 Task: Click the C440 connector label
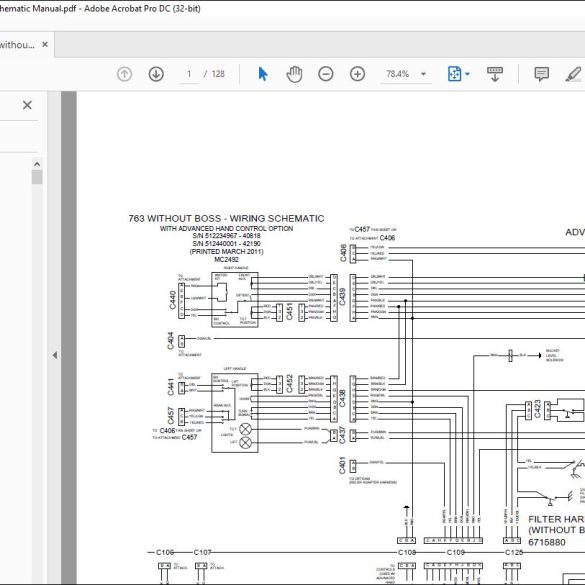tap(172, 300)
